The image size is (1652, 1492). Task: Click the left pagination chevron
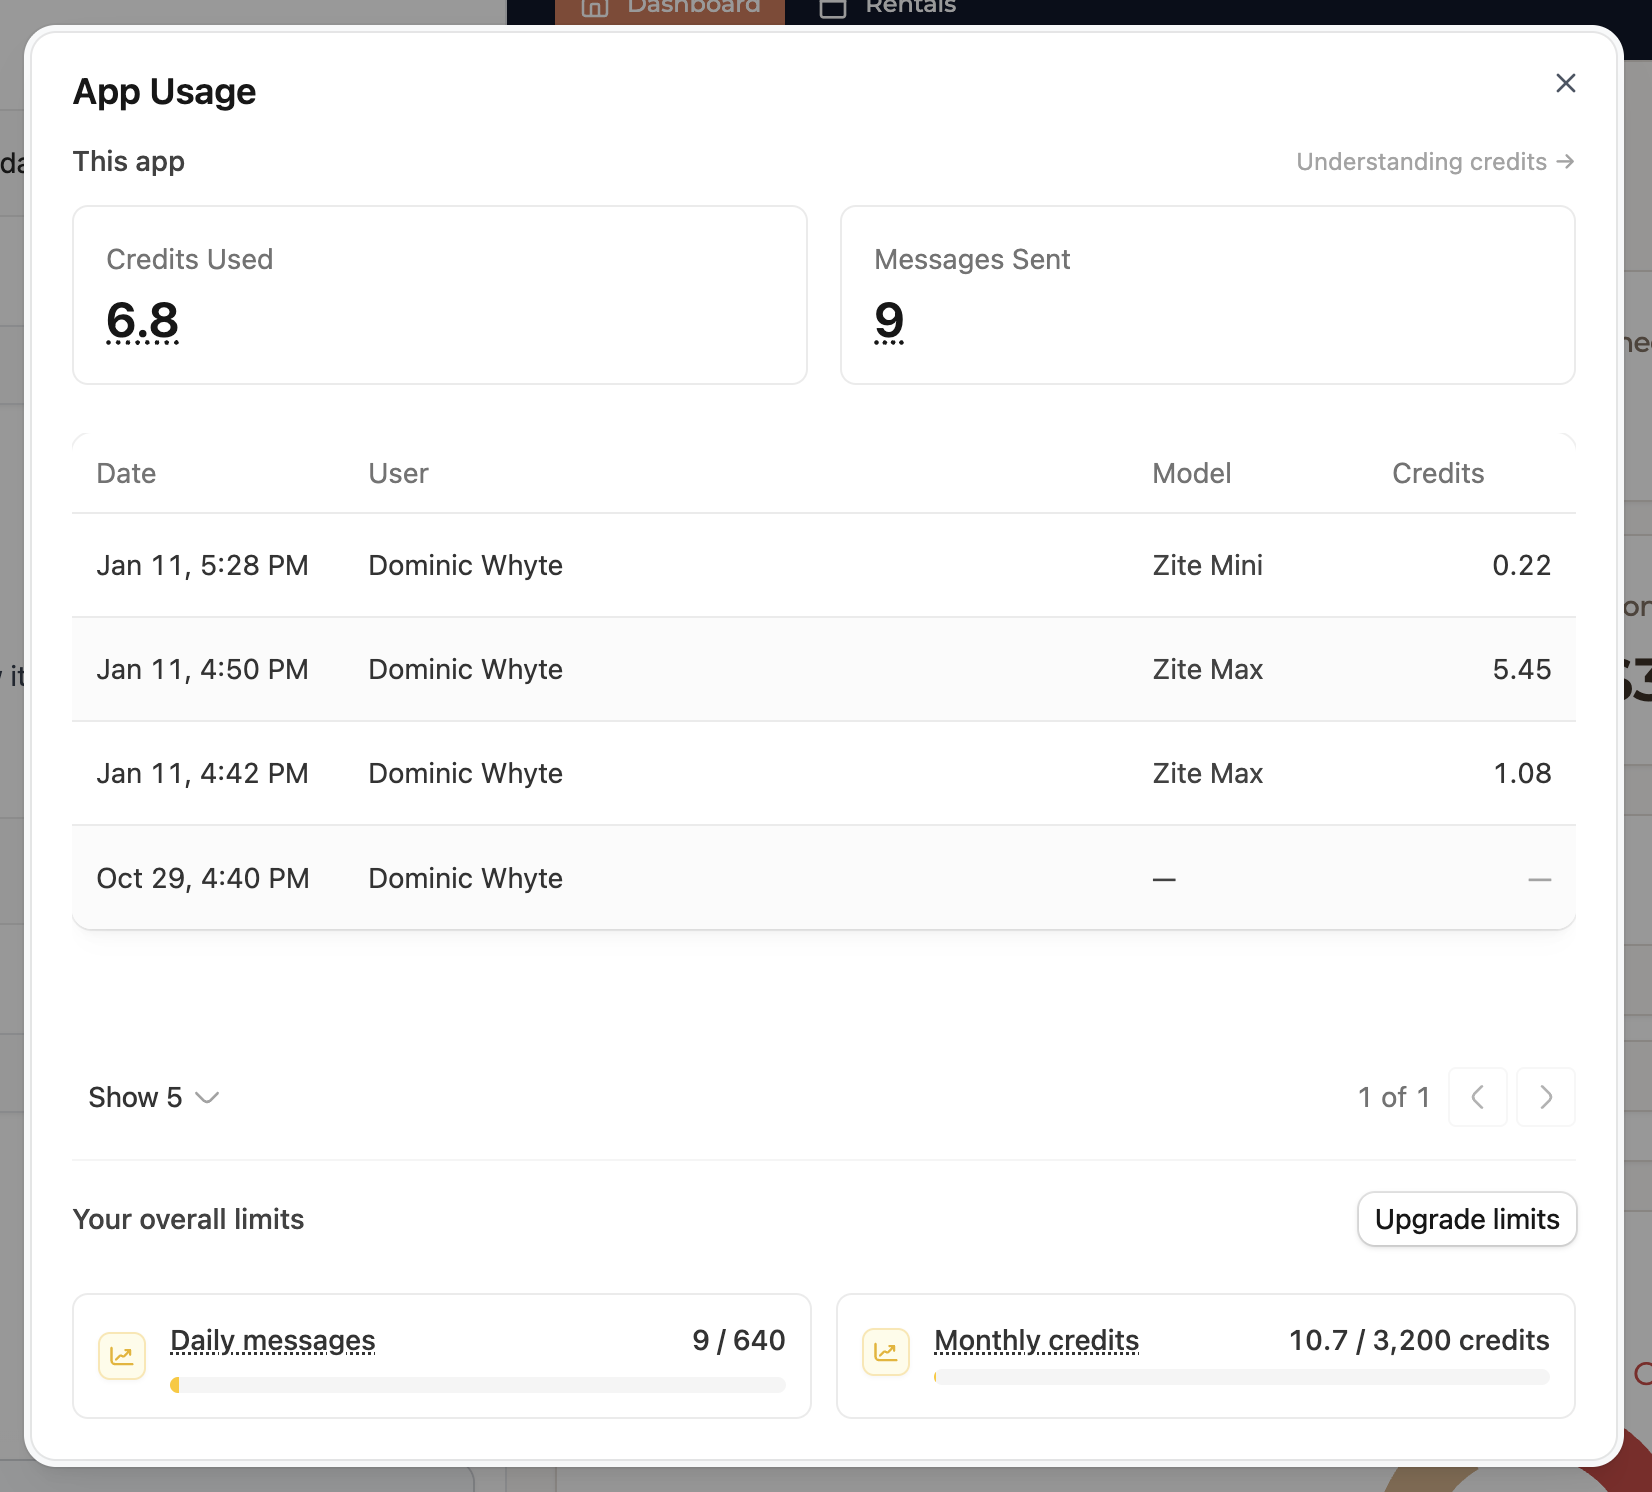(1478, 1097)
